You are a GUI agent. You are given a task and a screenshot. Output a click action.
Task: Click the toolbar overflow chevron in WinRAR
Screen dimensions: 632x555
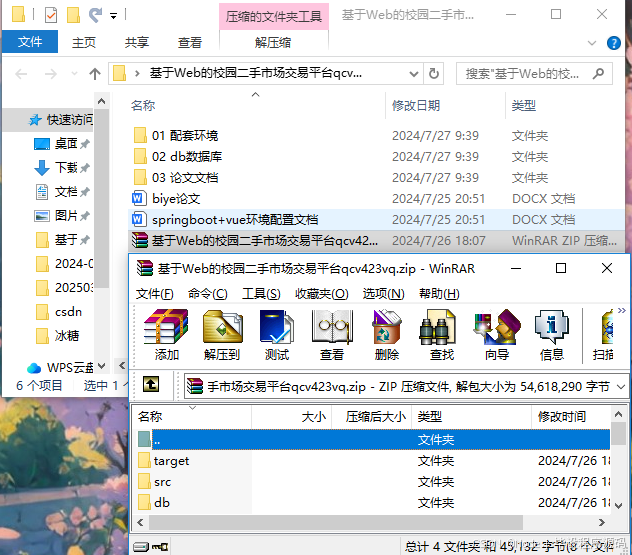tap(621, 310)
